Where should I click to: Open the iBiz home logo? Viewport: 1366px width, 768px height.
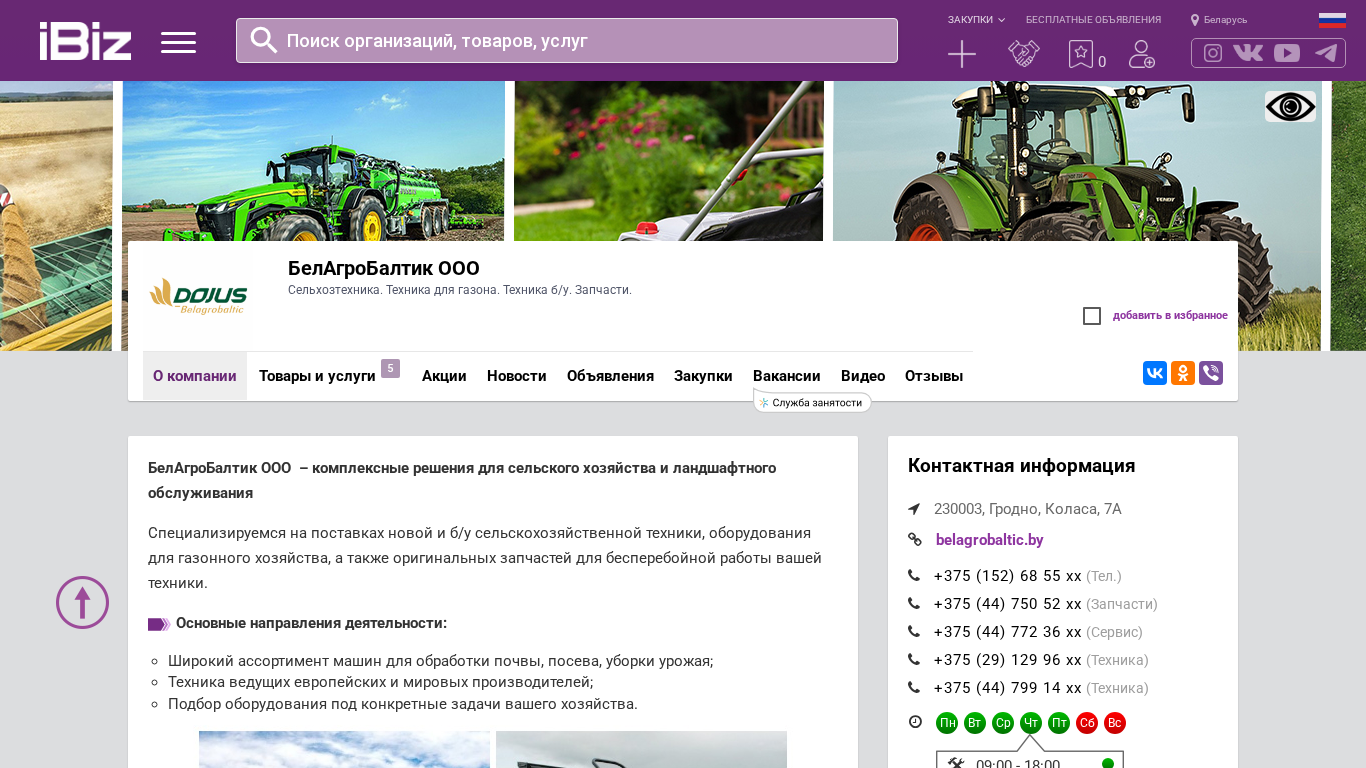pos(85,41)
